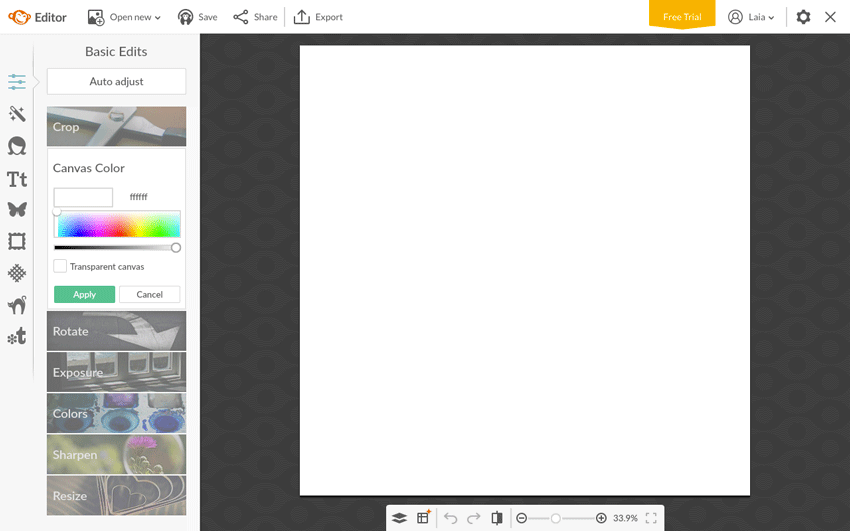Expand the Crop section
850x531 pixels.
pos(117,126)
